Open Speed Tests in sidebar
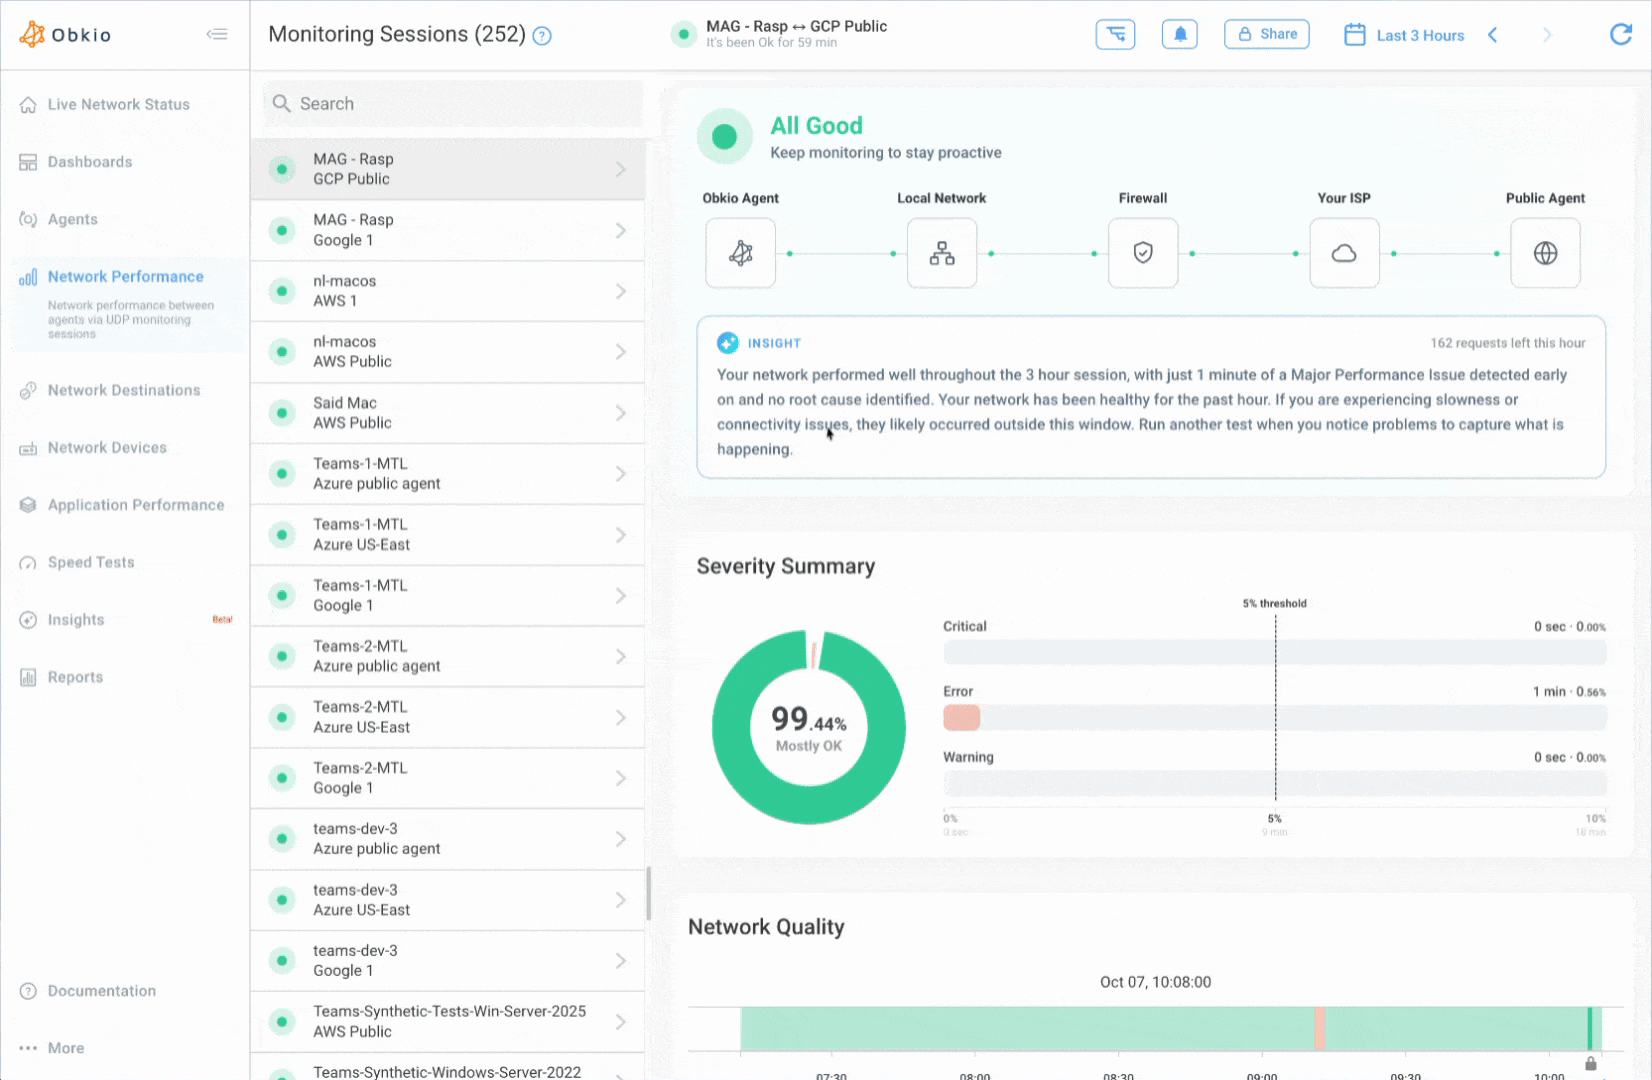Screen dimensions: 1652x1080 tap(91, 562)
